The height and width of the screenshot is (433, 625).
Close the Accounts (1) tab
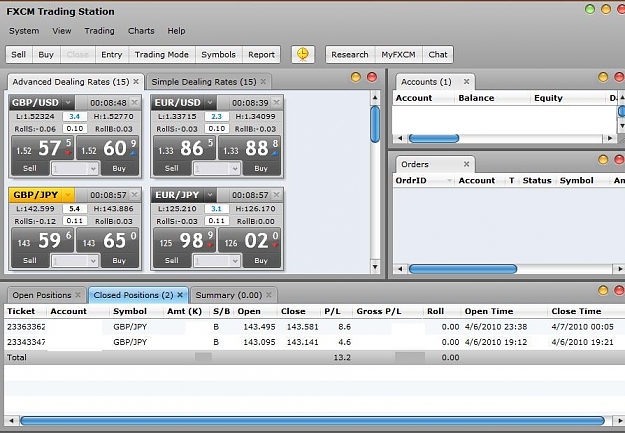tap(466, 81)
